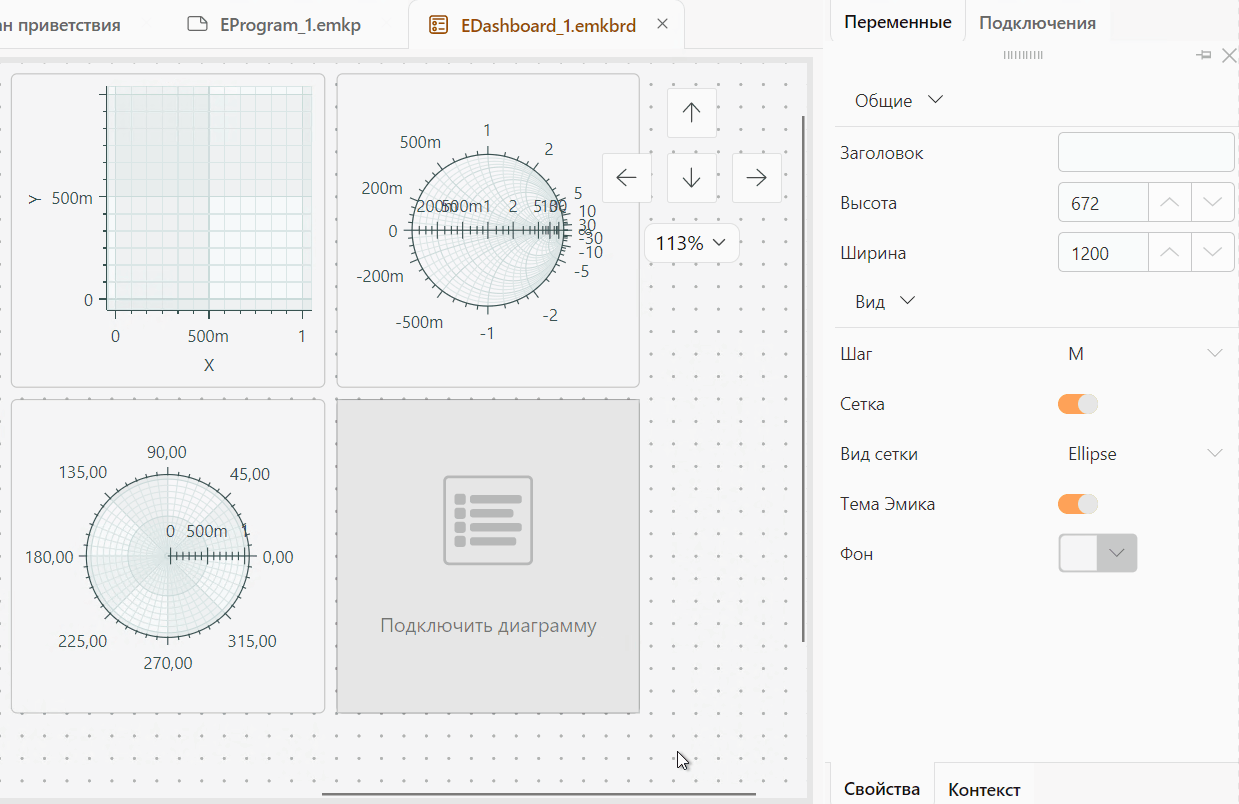
Task: Increase the Ширина value
Action: tap(1169, 253)
